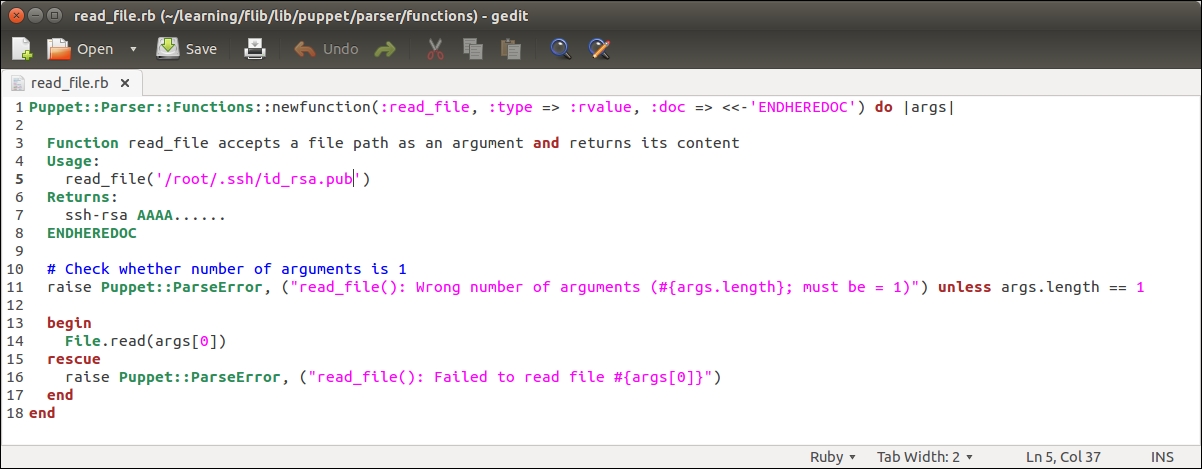The width and height of the screenshot is (1202, 469).
Task: Open the Ruby language selector
Action: point(832,457)
